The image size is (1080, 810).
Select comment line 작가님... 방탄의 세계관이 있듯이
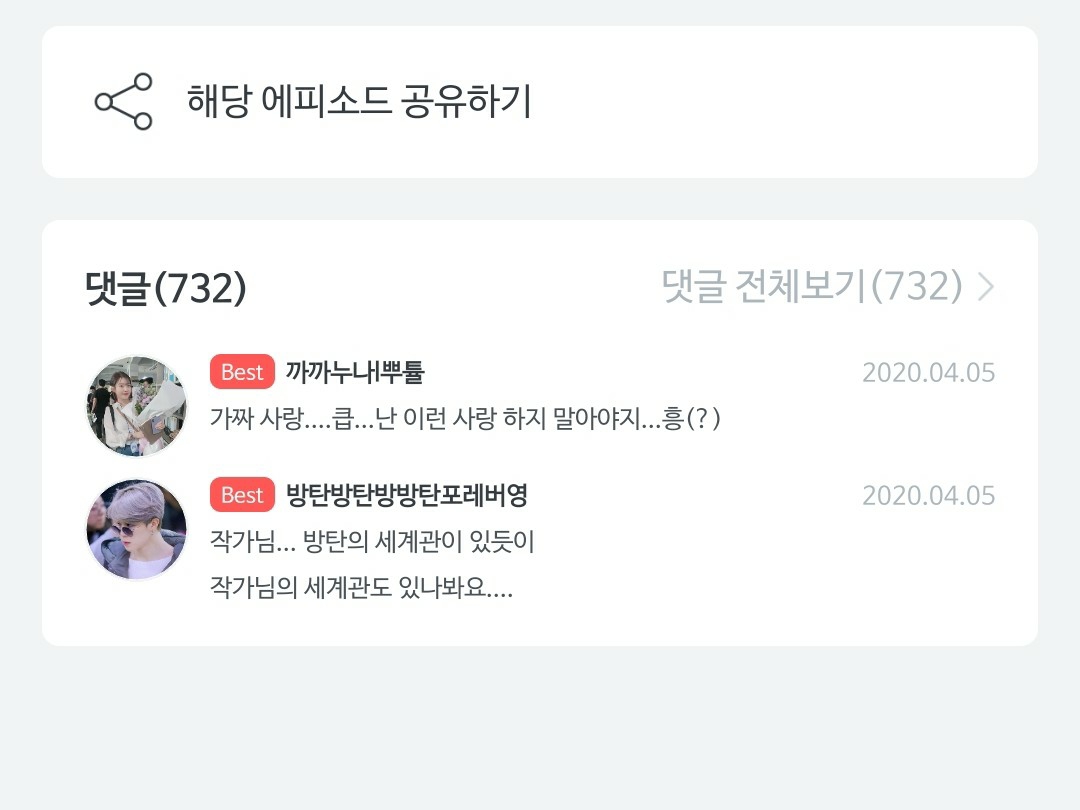point(372,541)
